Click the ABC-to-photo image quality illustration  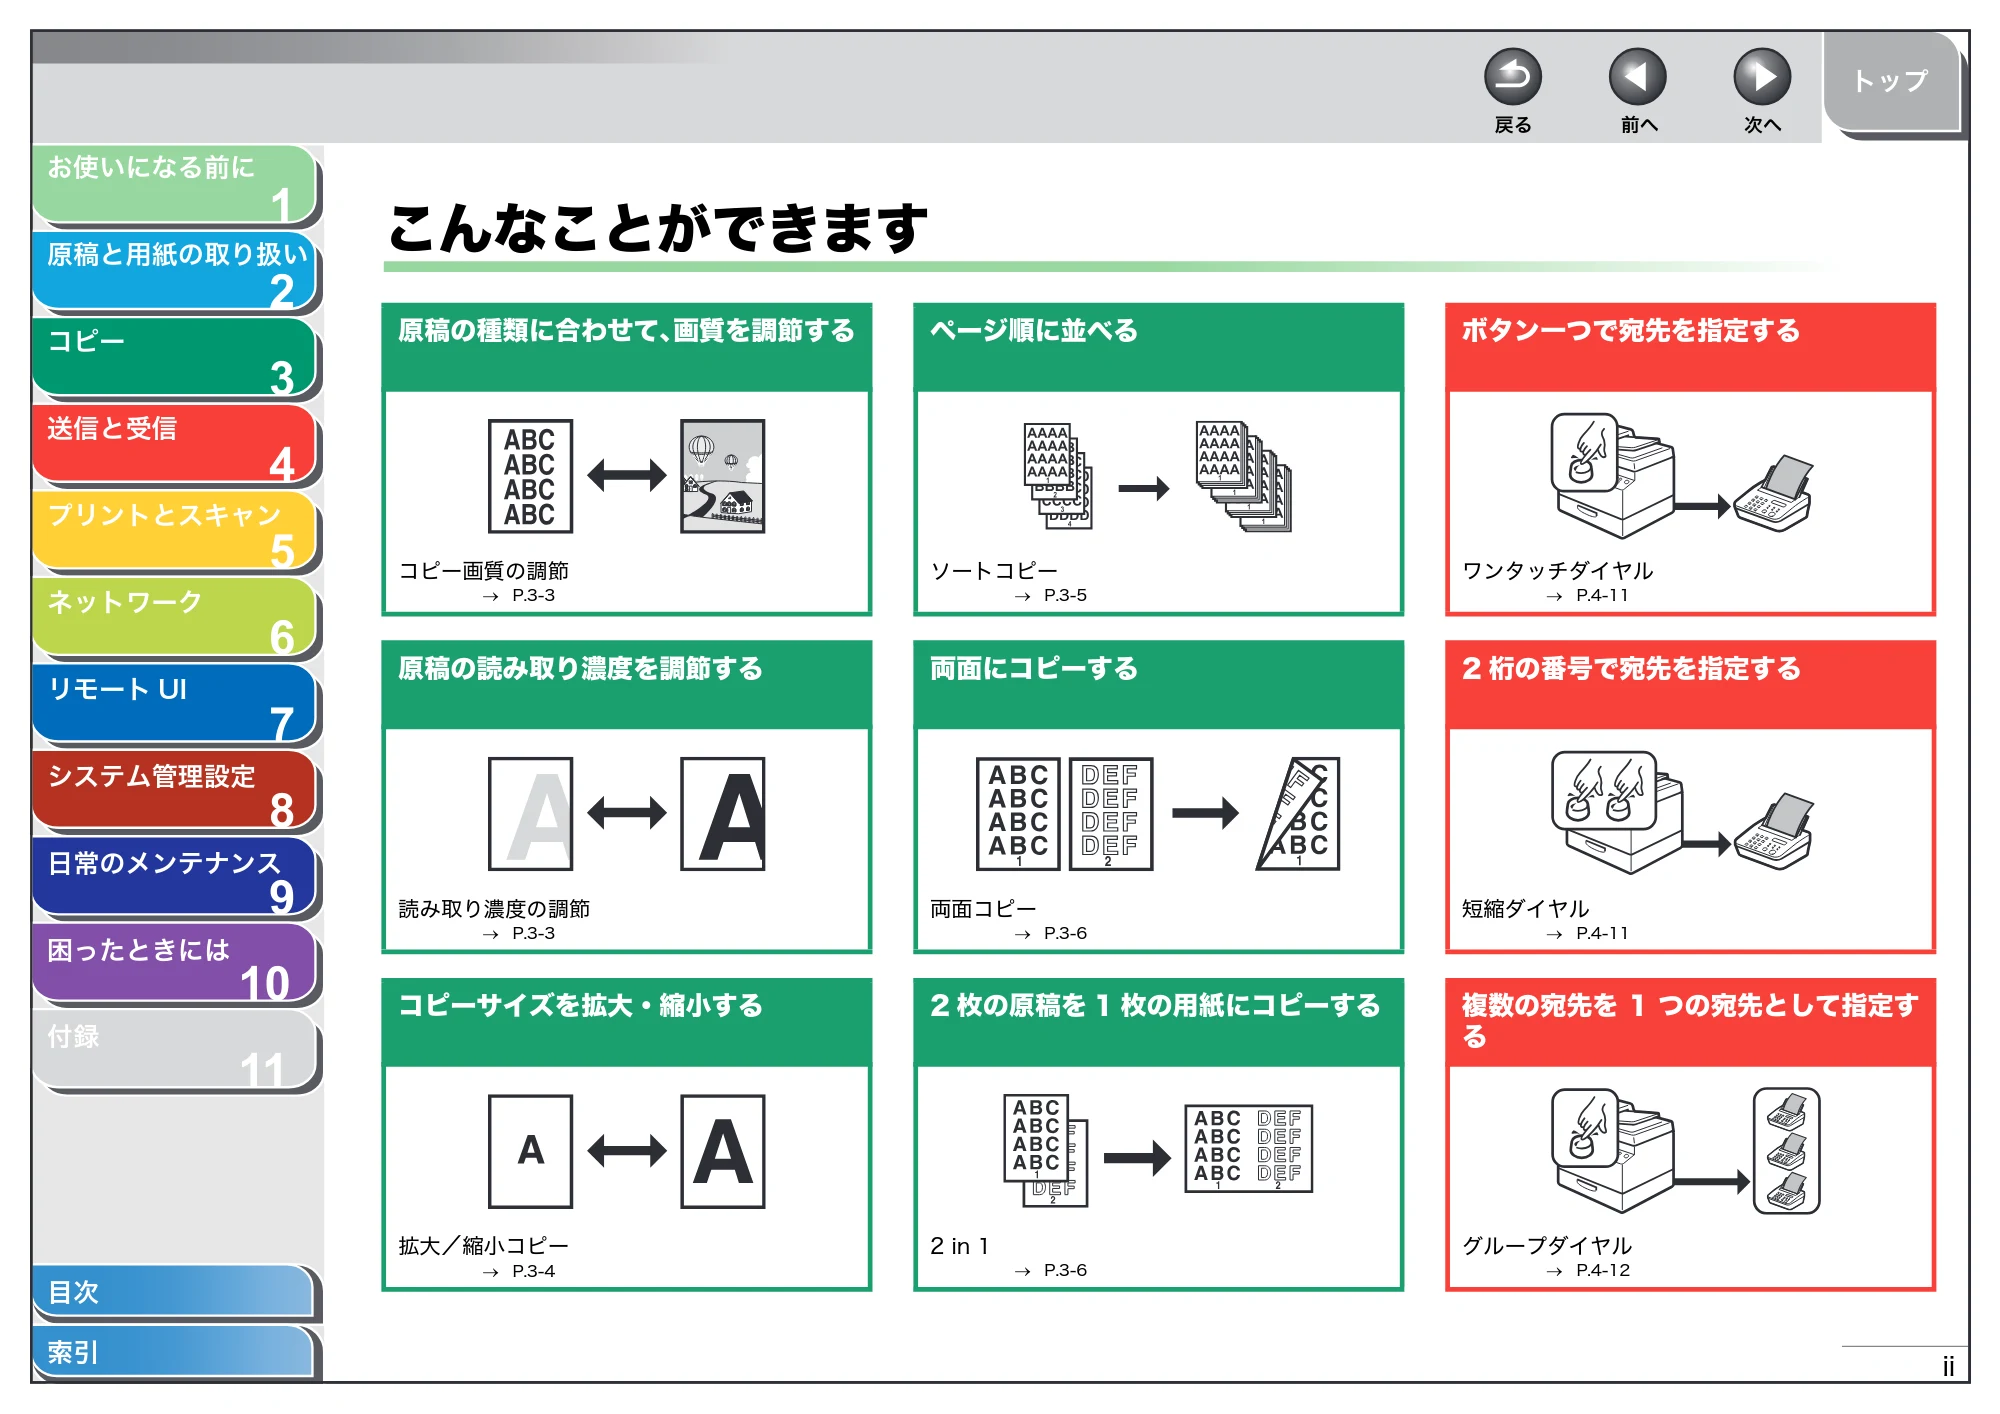627,476
